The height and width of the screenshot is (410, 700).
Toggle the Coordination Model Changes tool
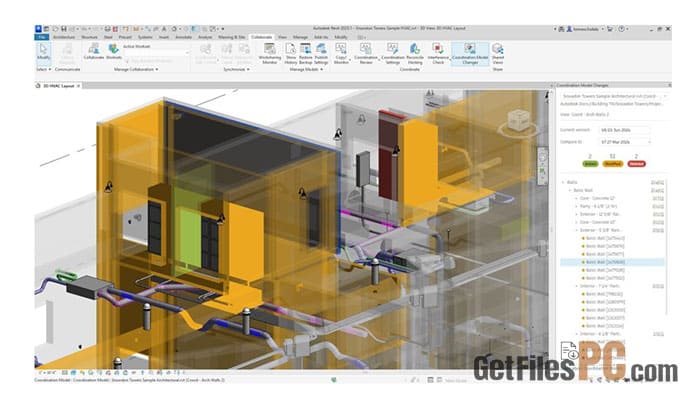pyautogui.click(x=470, y=54)
